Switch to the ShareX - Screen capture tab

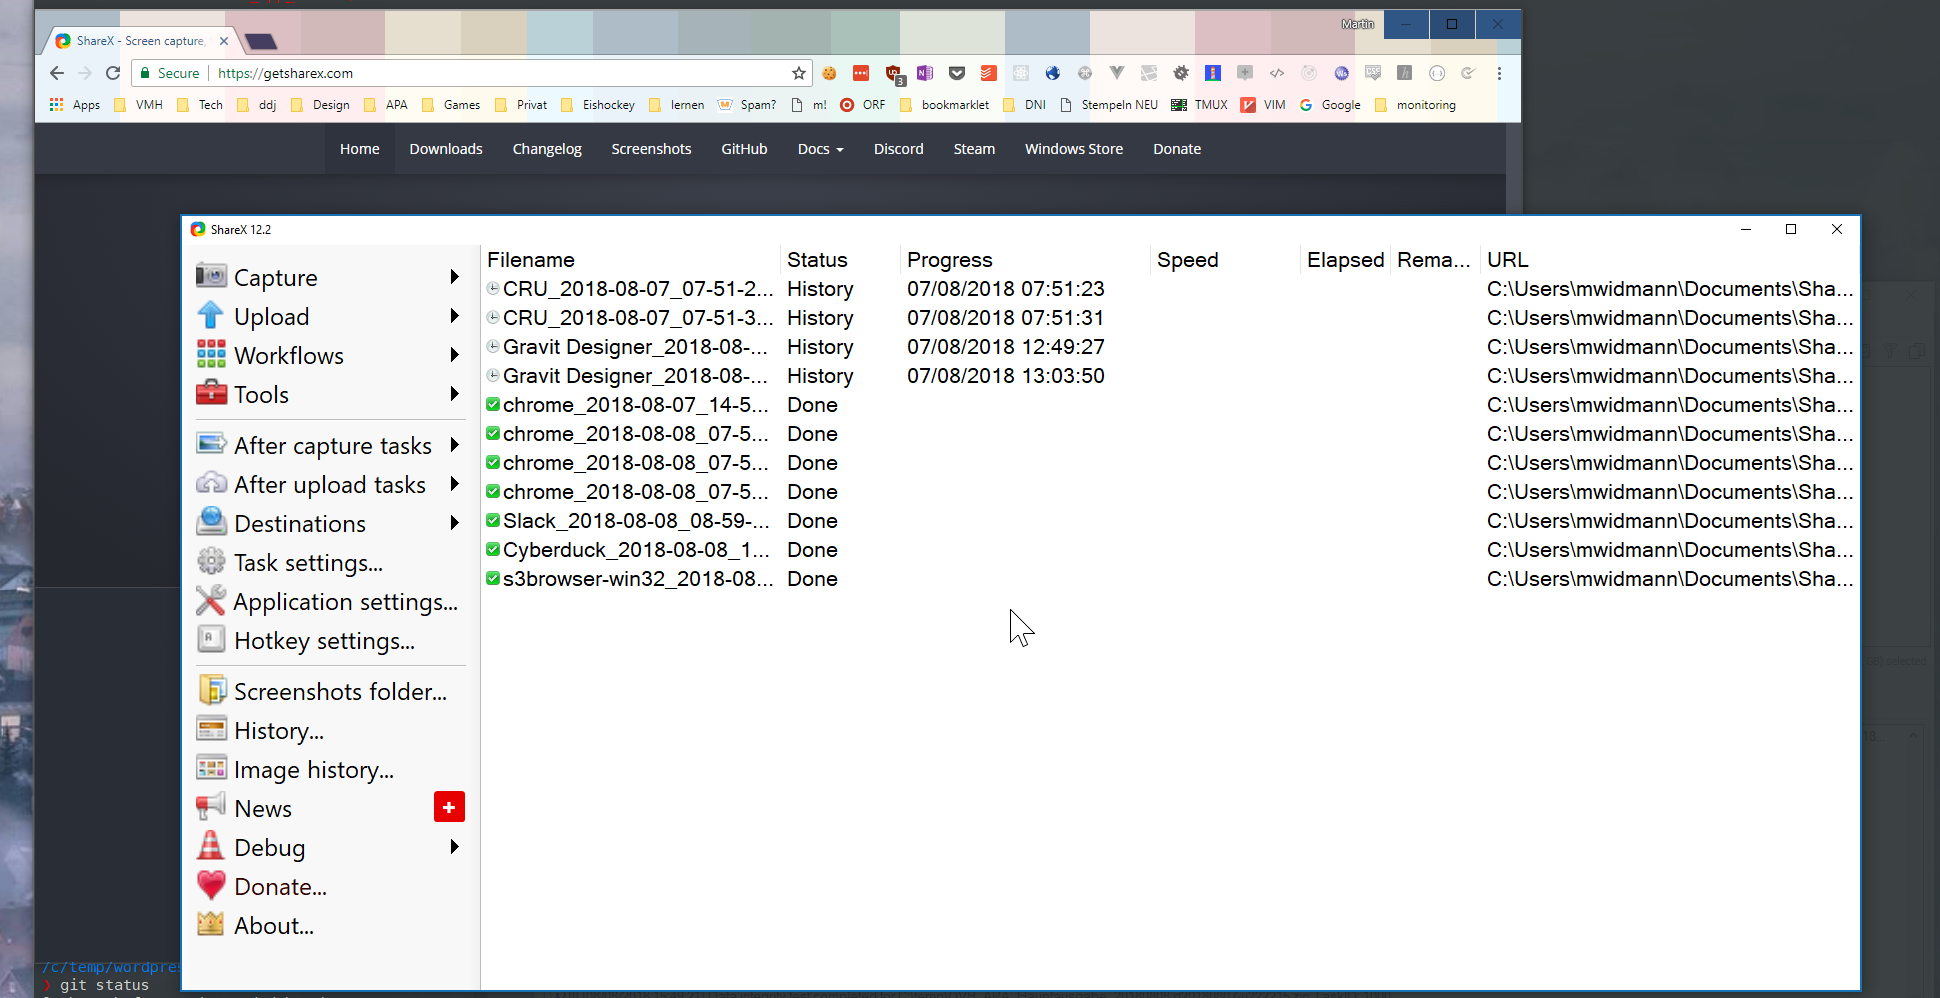point(135,41)
